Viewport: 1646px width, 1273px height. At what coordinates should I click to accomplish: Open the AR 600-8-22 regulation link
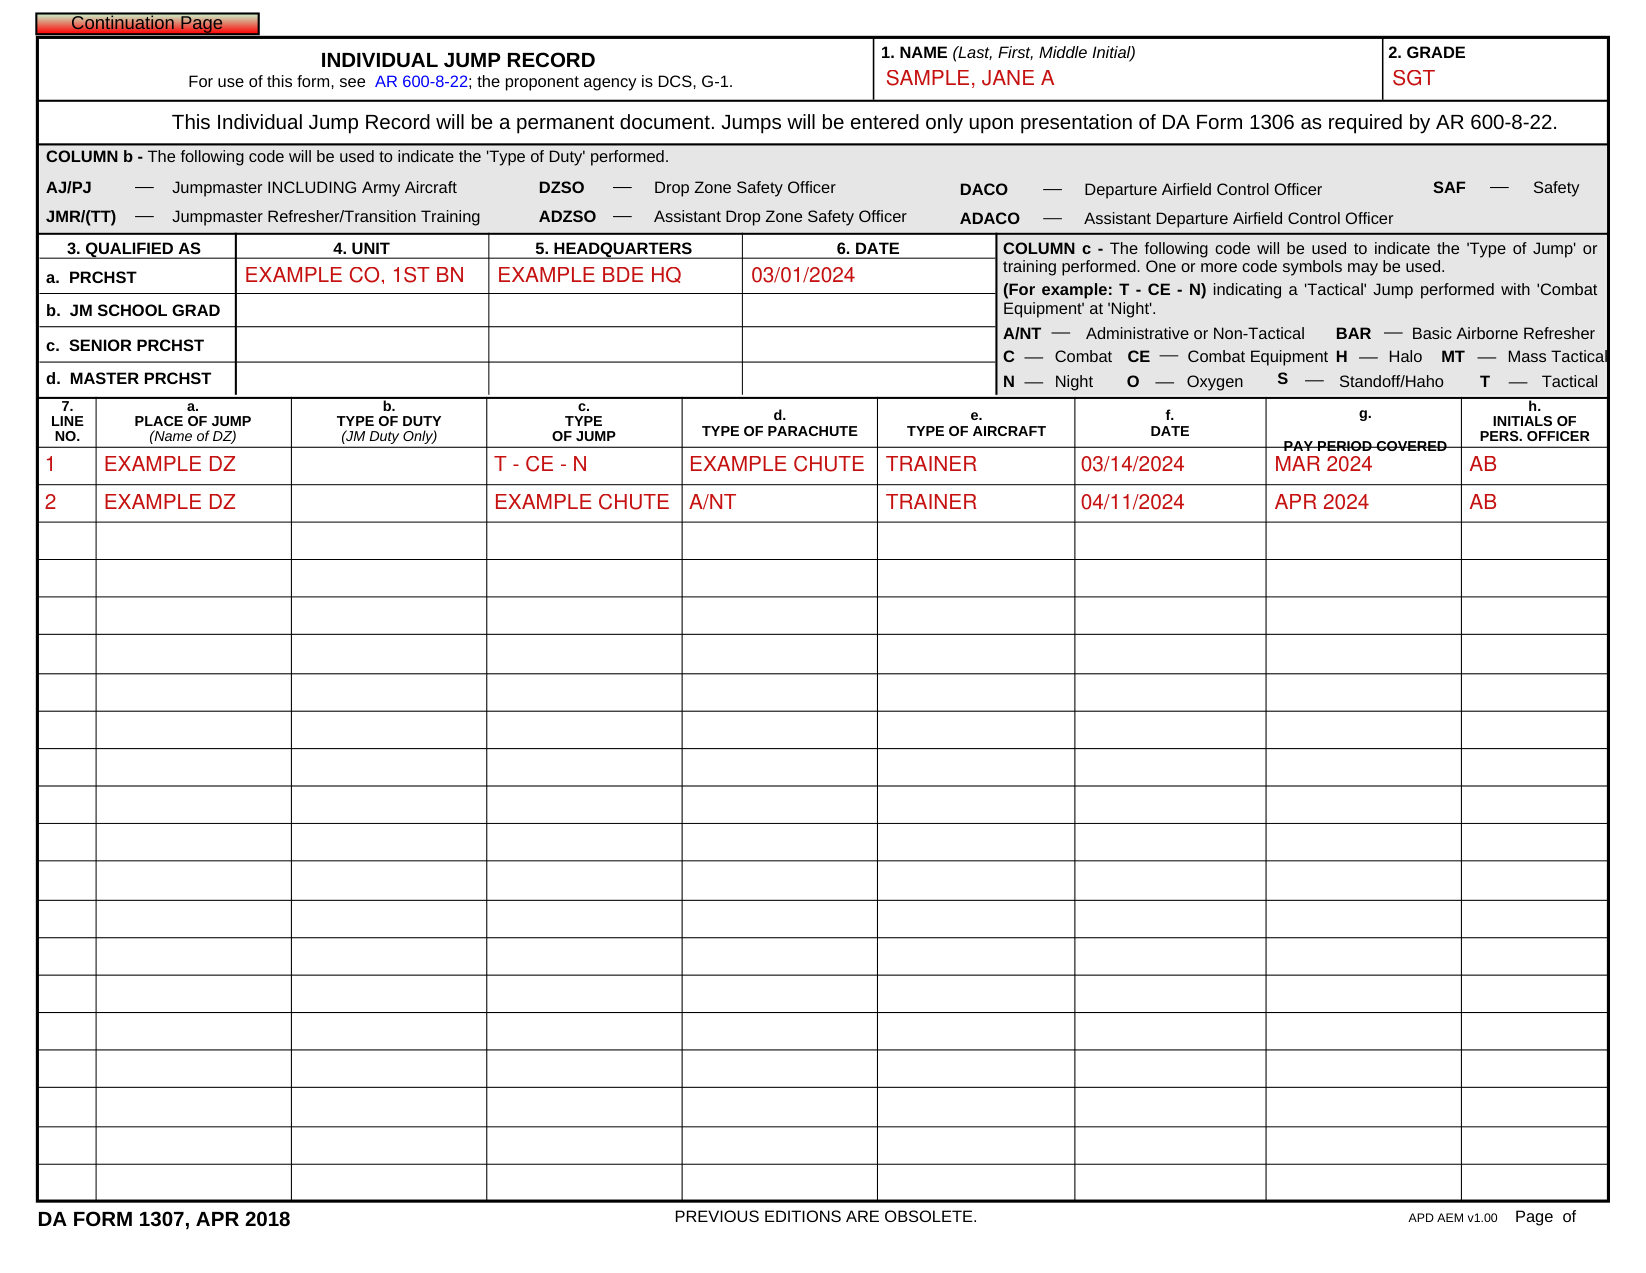click(421, 82)
